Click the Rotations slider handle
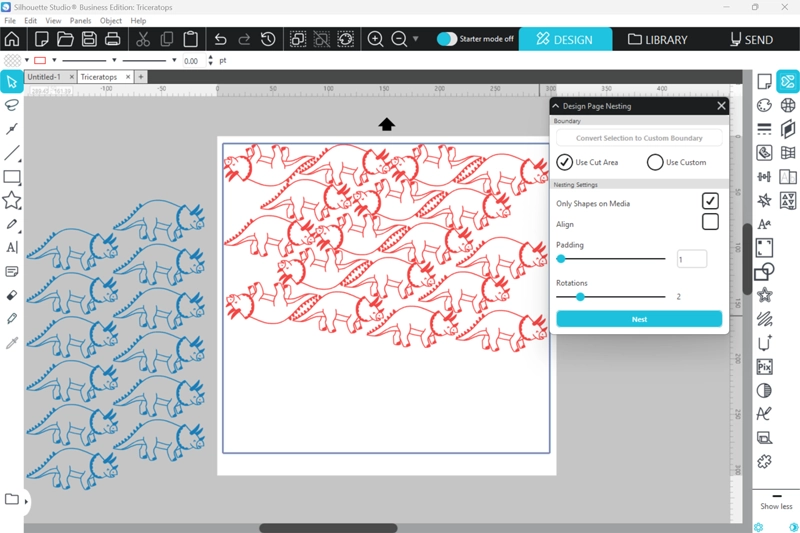800x533 pixels. (x=580, y=297)
